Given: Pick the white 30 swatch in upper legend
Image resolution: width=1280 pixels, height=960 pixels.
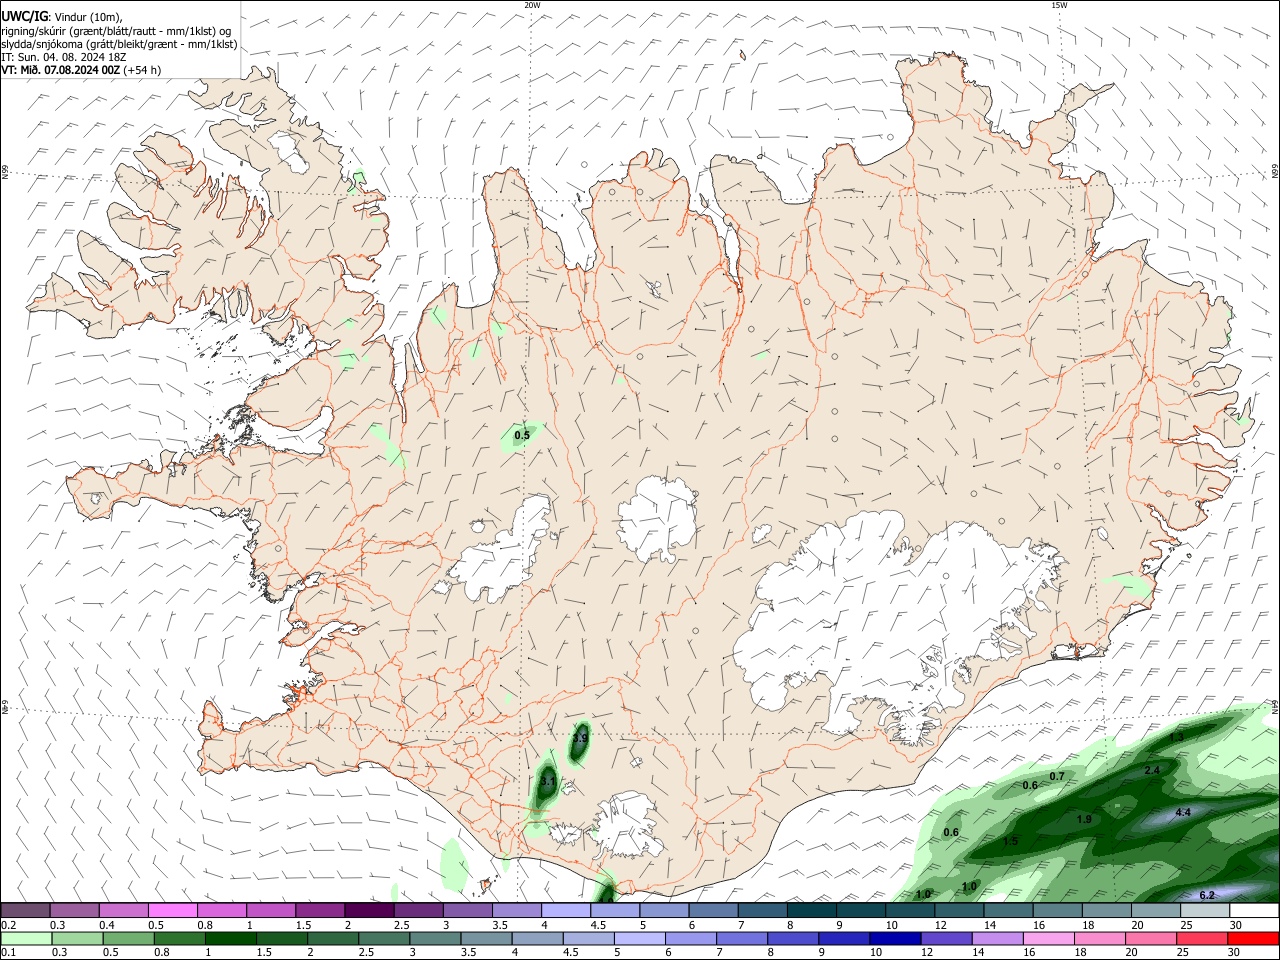Looking at the screenshot, I should pos(1254,910).
